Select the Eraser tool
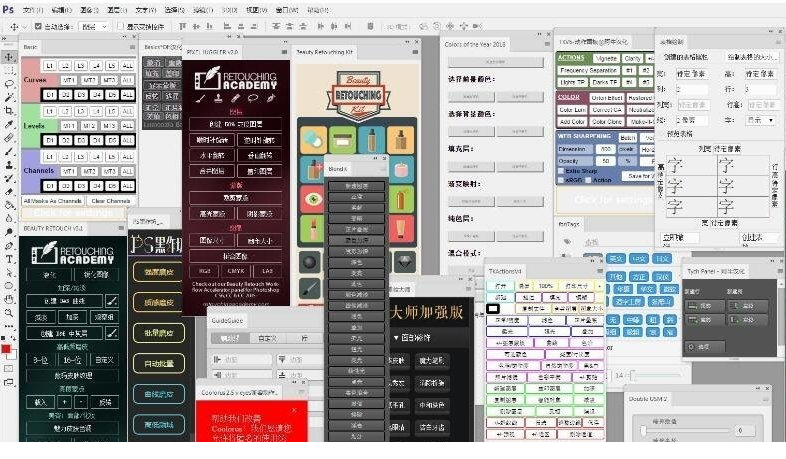The image size is (786, 459). coord(9,192)
